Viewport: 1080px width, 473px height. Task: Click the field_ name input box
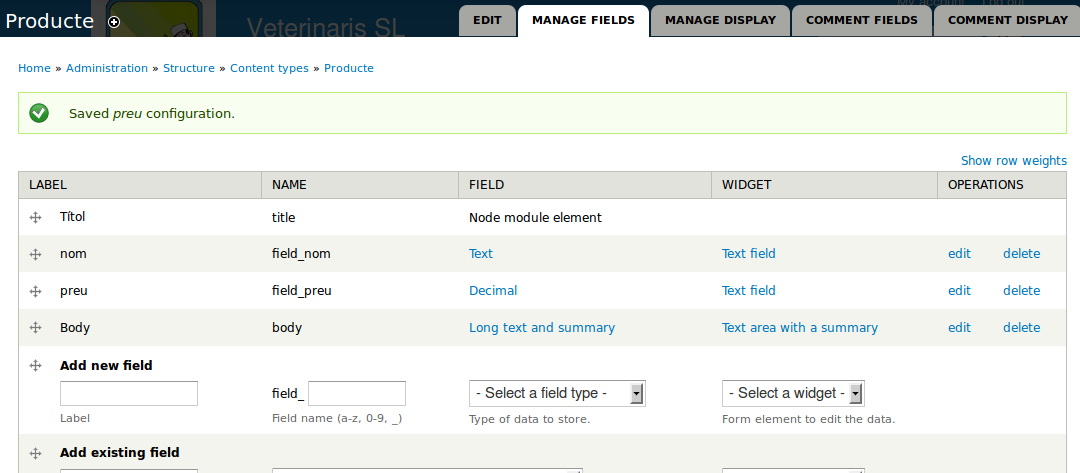tap(357, 394)
